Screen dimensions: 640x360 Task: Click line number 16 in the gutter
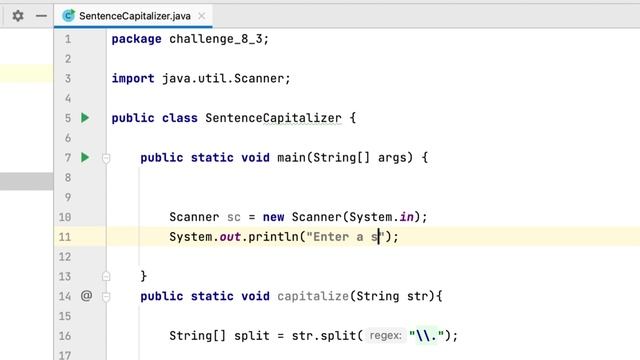point(65,336)
